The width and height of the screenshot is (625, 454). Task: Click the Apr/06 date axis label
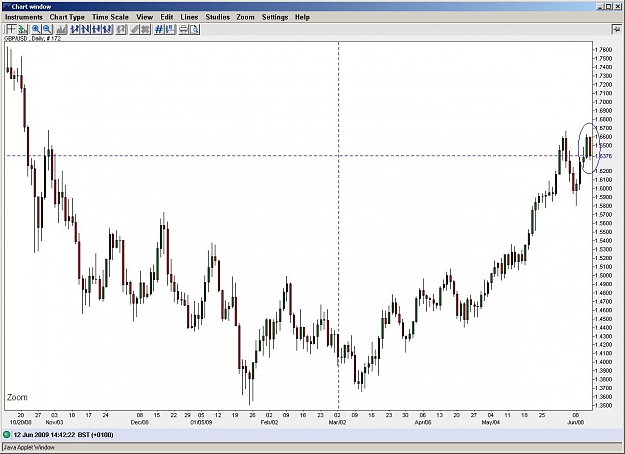click(423, 422)
